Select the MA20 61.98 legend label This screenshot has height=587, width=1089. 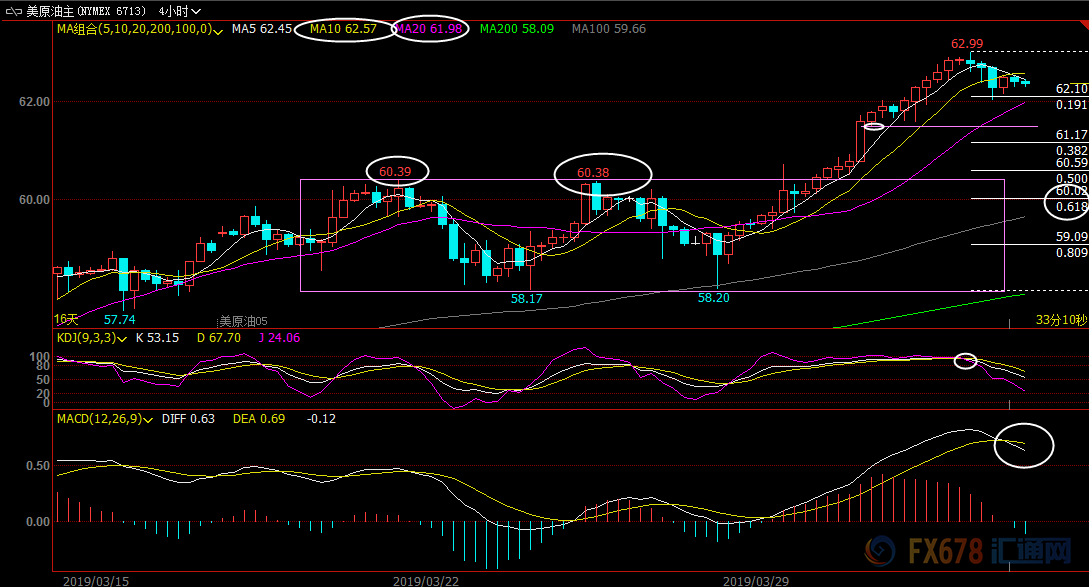(x=429, y=30)
